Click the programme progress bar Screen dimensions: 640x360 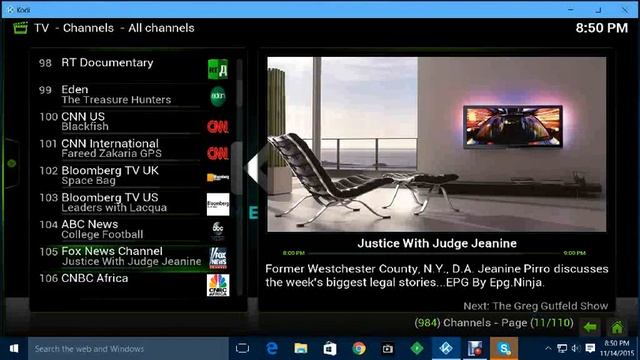[434, 253]
